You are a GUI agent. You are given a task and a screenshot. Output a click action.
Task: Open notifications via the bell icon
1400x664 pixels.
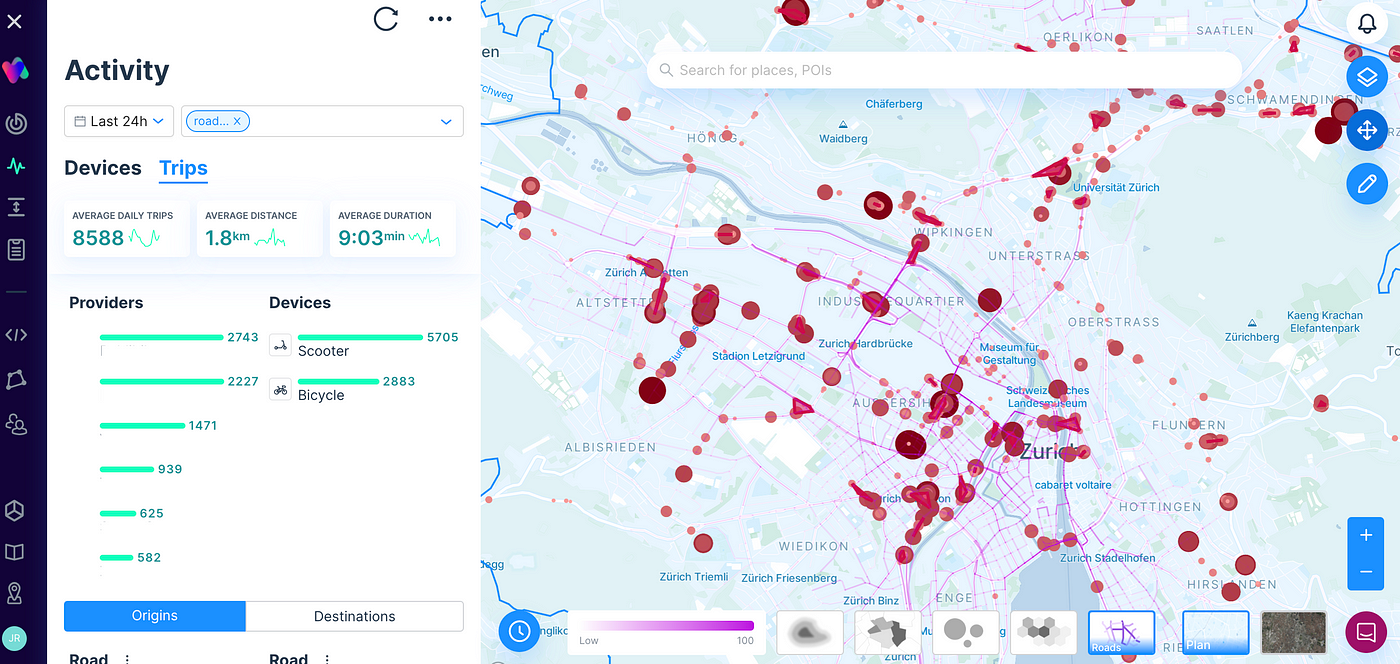pyautogui.click(x=1367, y=23)
